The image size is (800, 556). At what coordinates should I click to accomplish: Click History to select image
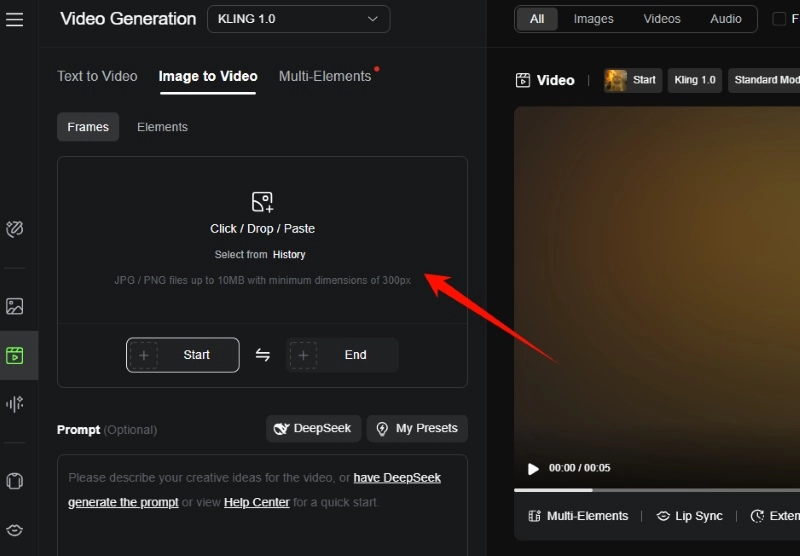[289, 255]
